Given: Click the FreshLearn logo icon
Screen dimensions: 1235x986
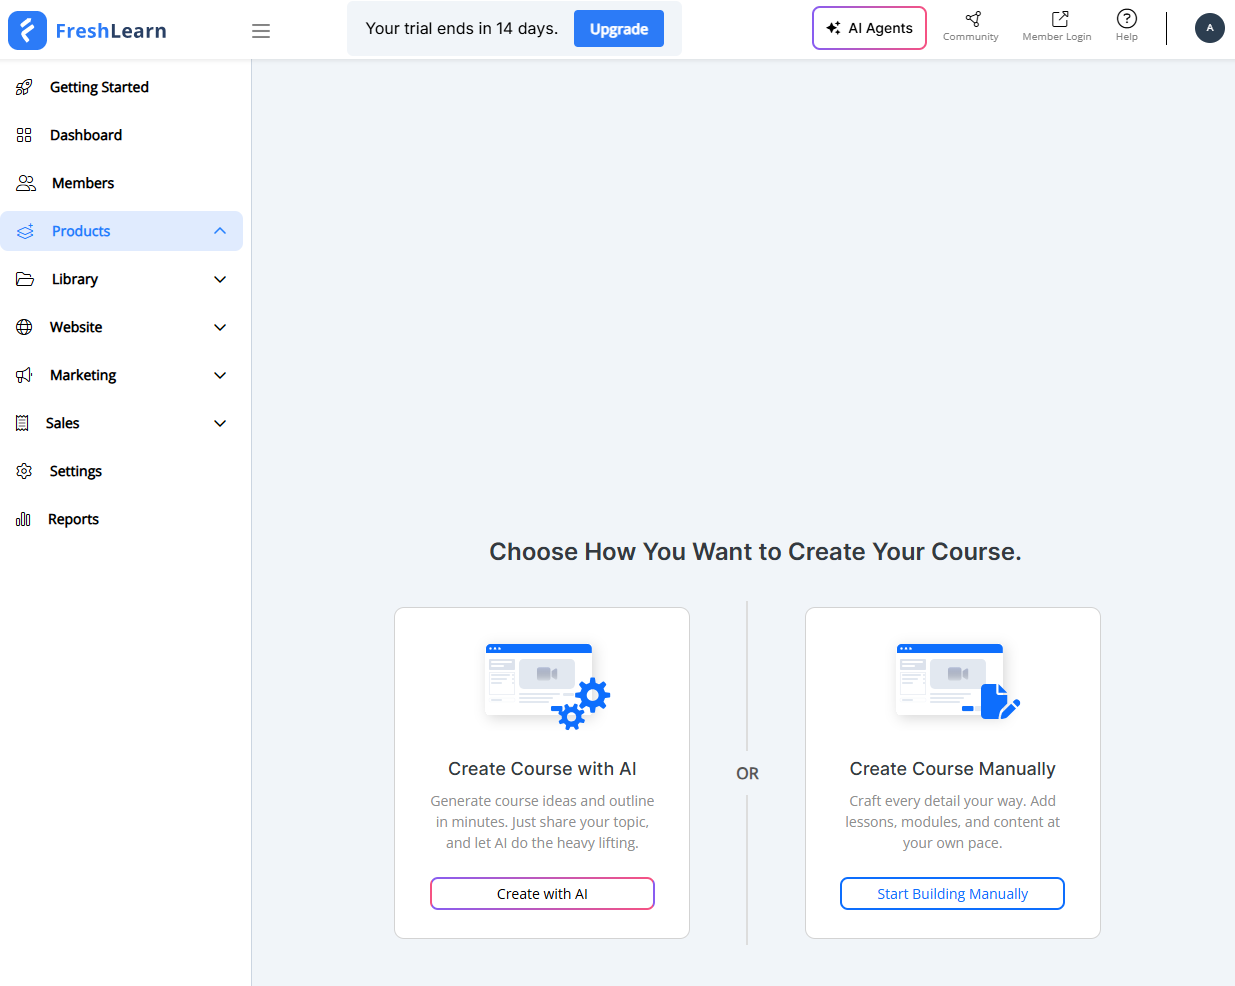Looking at the screenshot, I should click(x=27, y=30).
